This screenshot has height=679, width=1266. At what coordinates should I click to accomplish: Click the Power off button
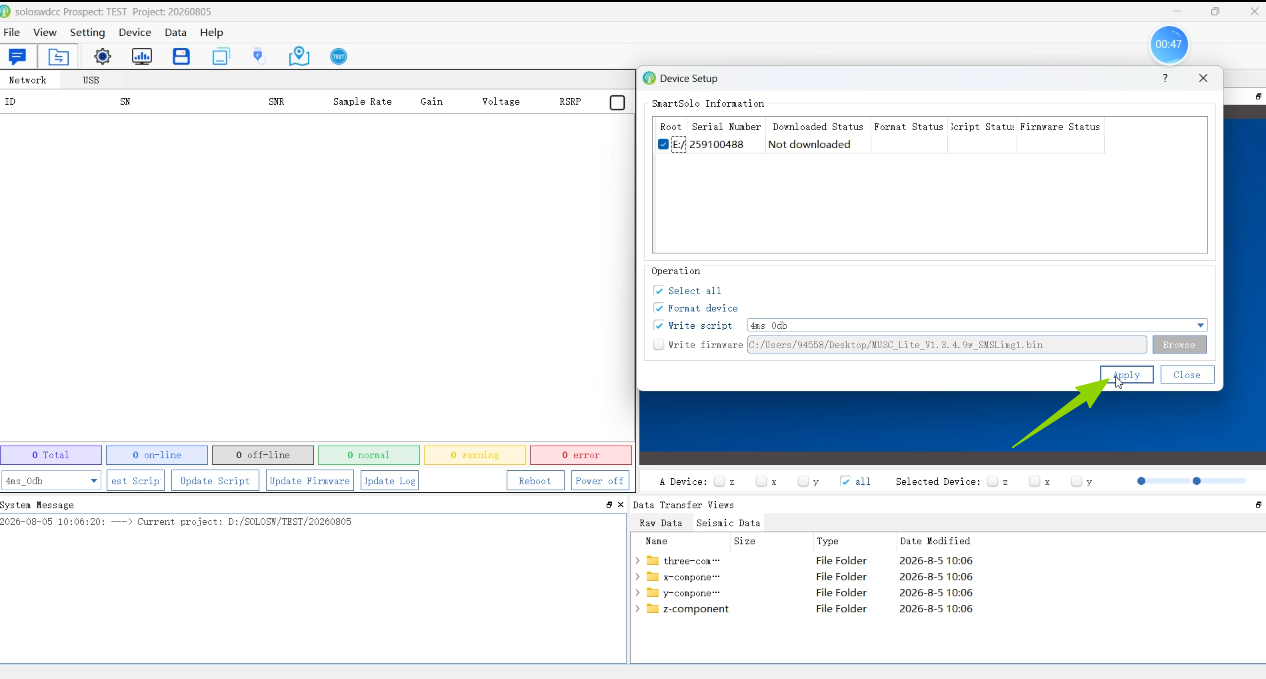click(x=600, y=481)
